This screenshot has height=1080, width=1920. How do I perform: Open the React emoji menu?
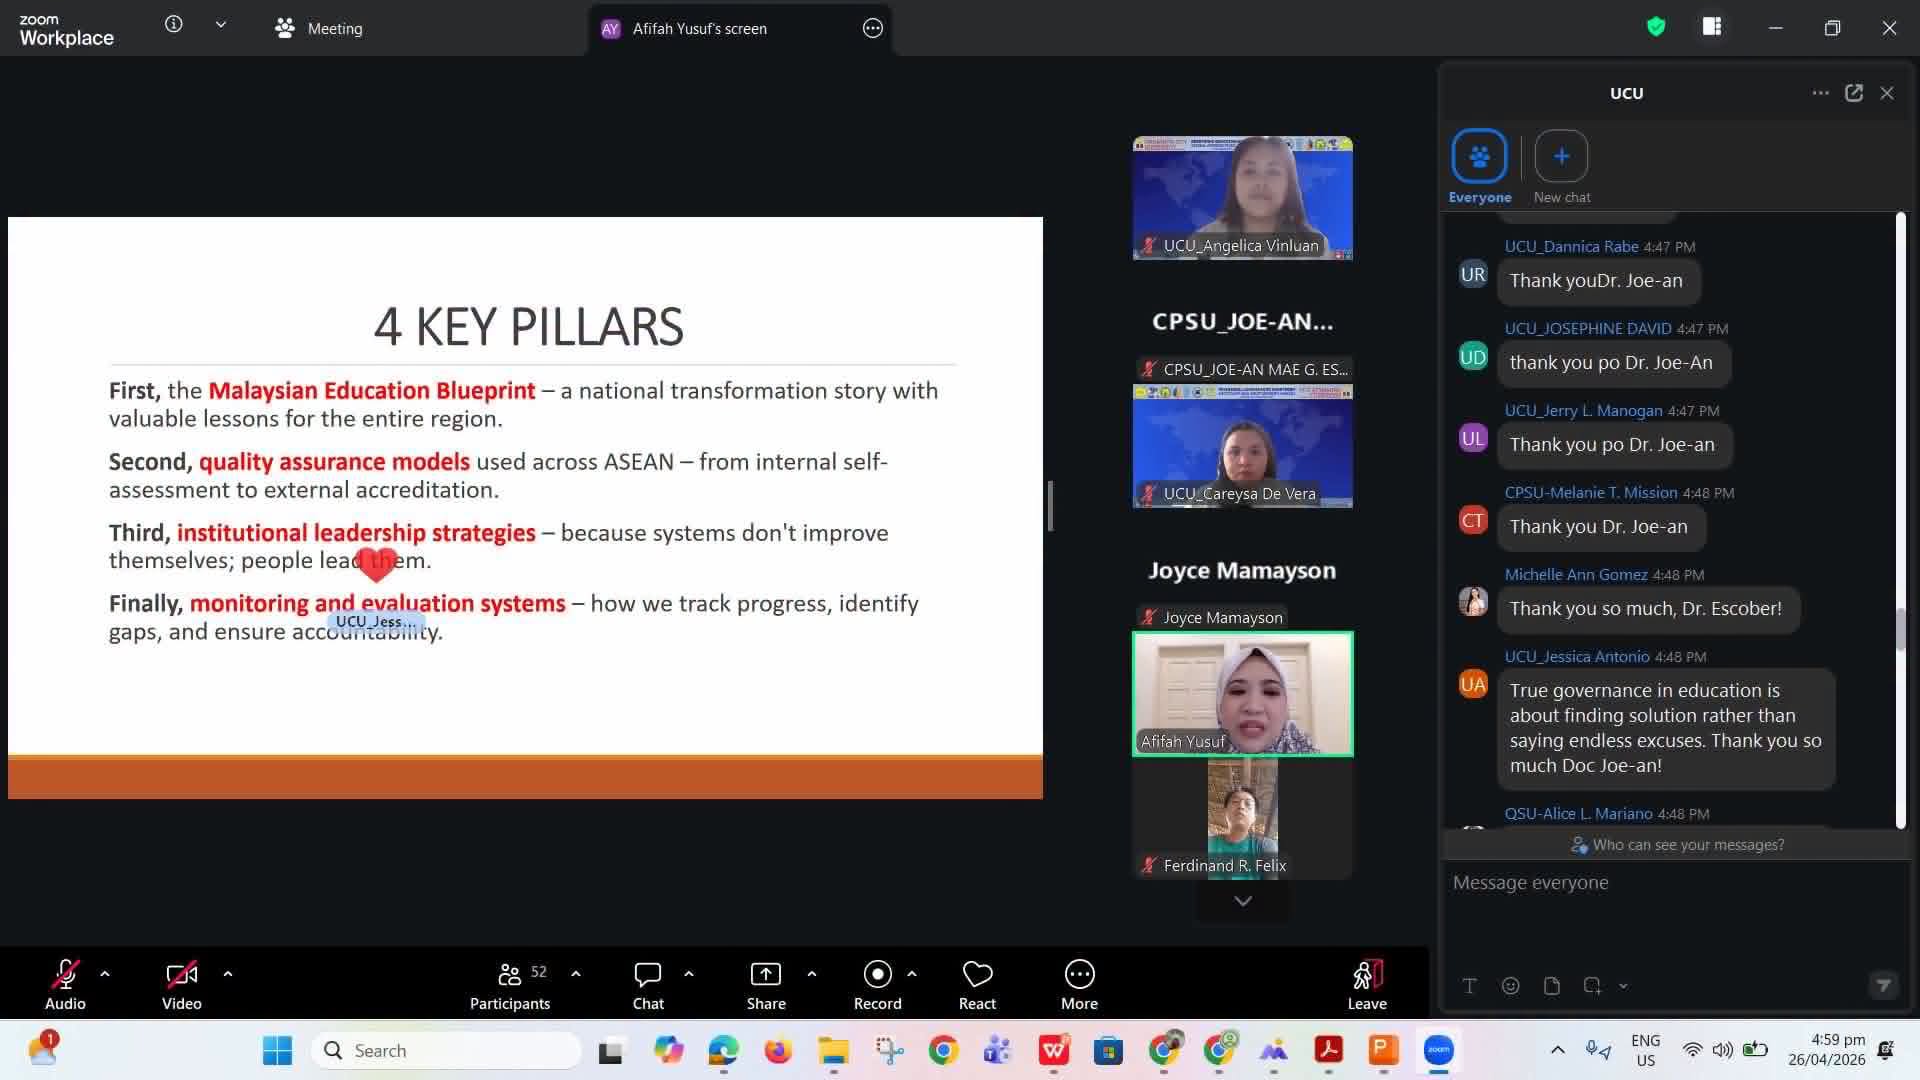[x=977, y=985]
